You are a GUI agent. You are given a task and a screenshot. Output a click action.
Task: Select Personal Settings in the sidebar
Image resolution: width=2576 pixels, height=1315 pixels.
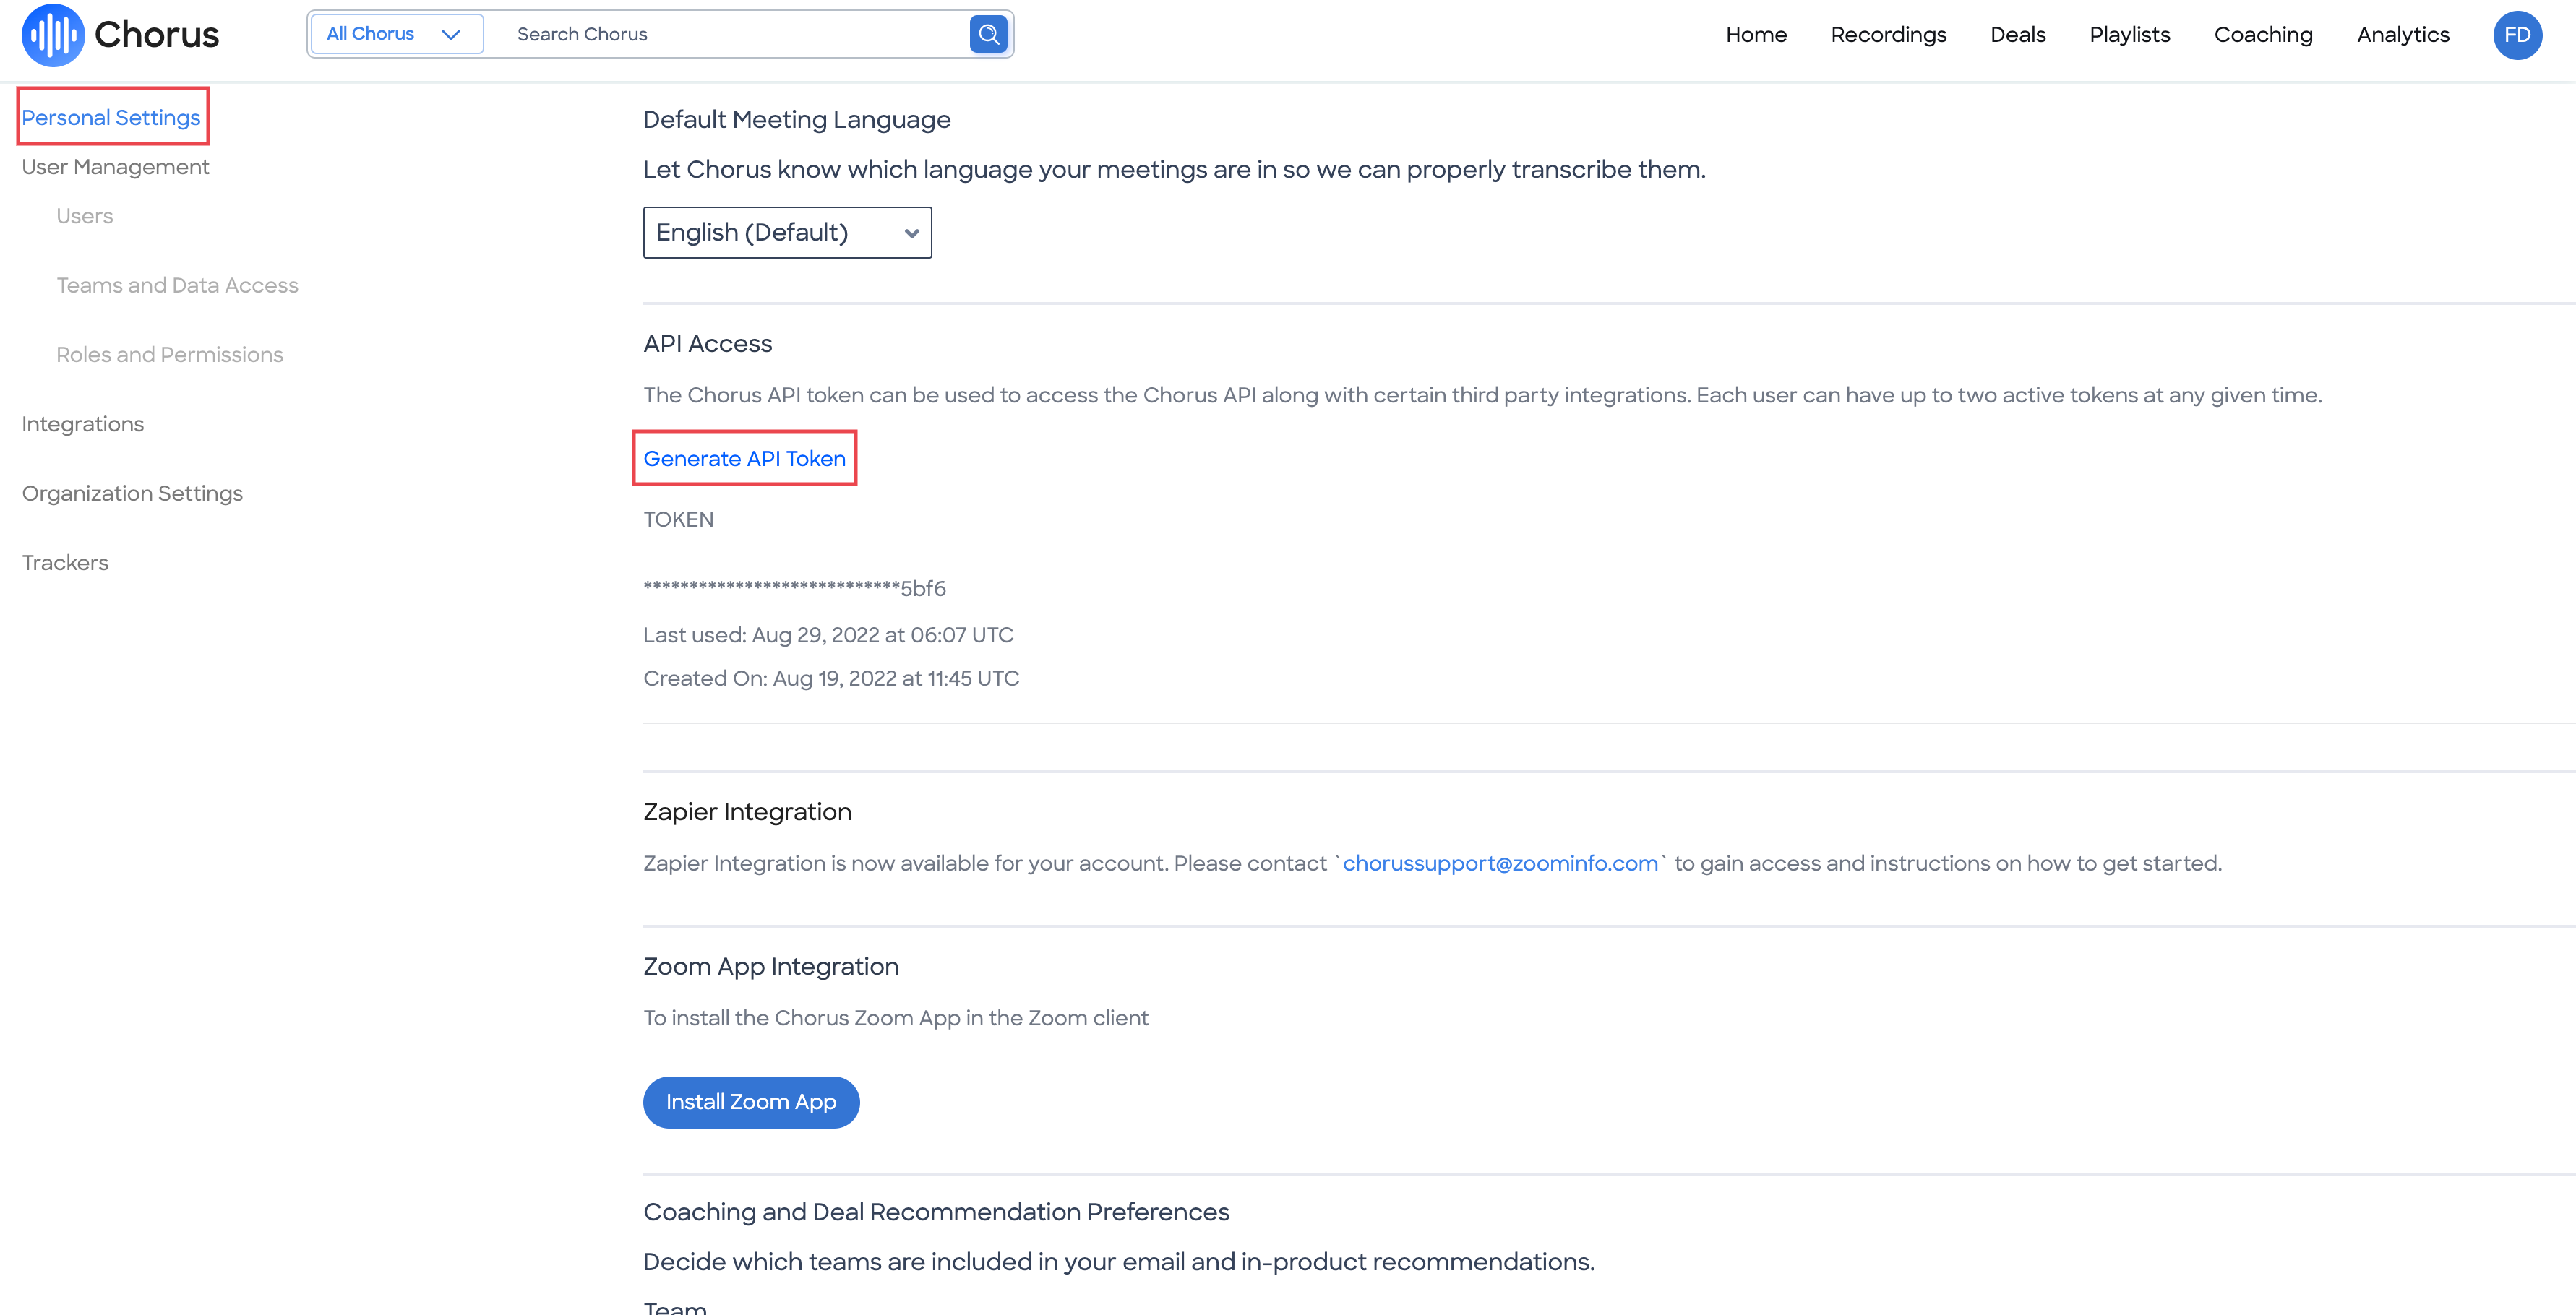(111, 118)
